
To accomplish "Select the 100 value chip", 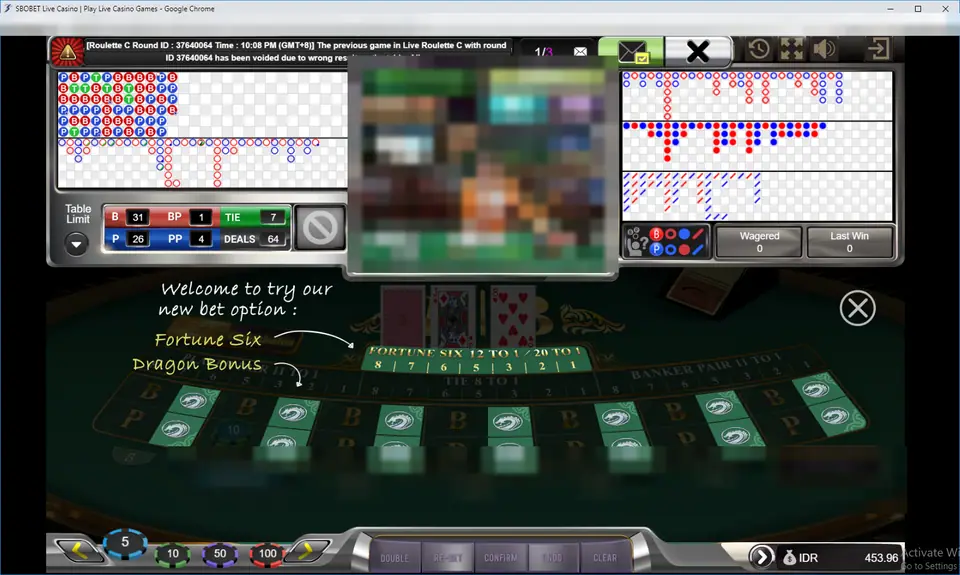I will pos(267,554).
